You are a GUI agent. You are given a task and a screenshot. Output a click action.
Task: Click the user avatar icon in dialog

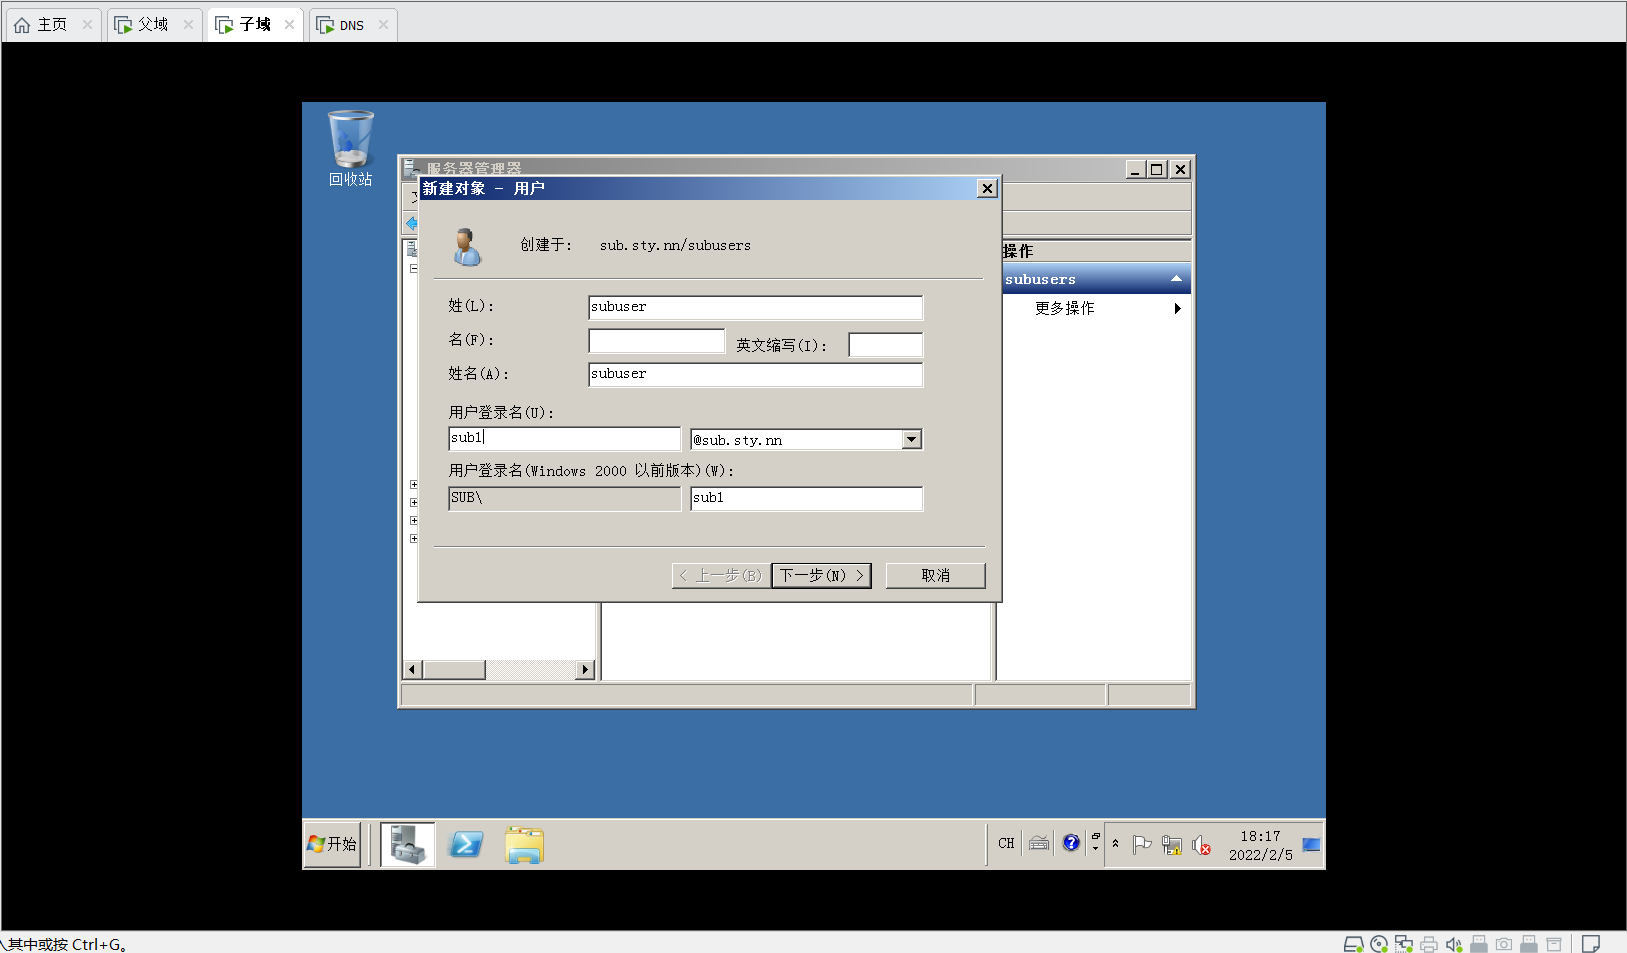[x=467, y=246]
